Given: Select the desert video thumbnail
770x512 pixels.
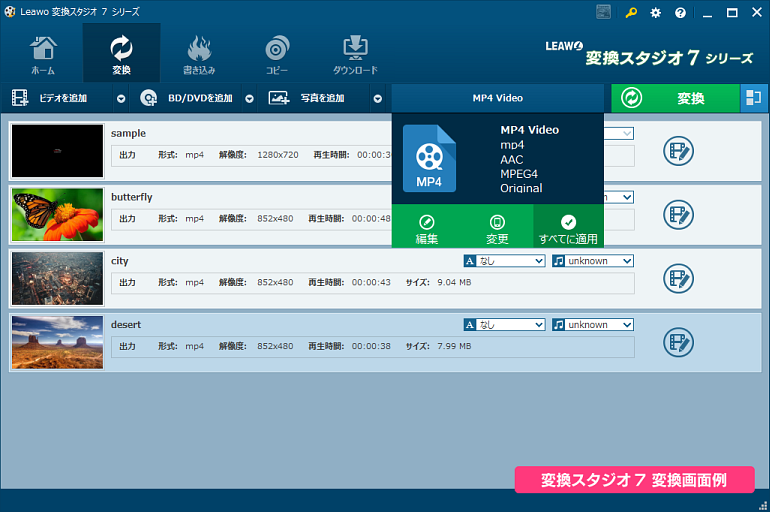Looking at the screenshot, I should pos(57,342).
